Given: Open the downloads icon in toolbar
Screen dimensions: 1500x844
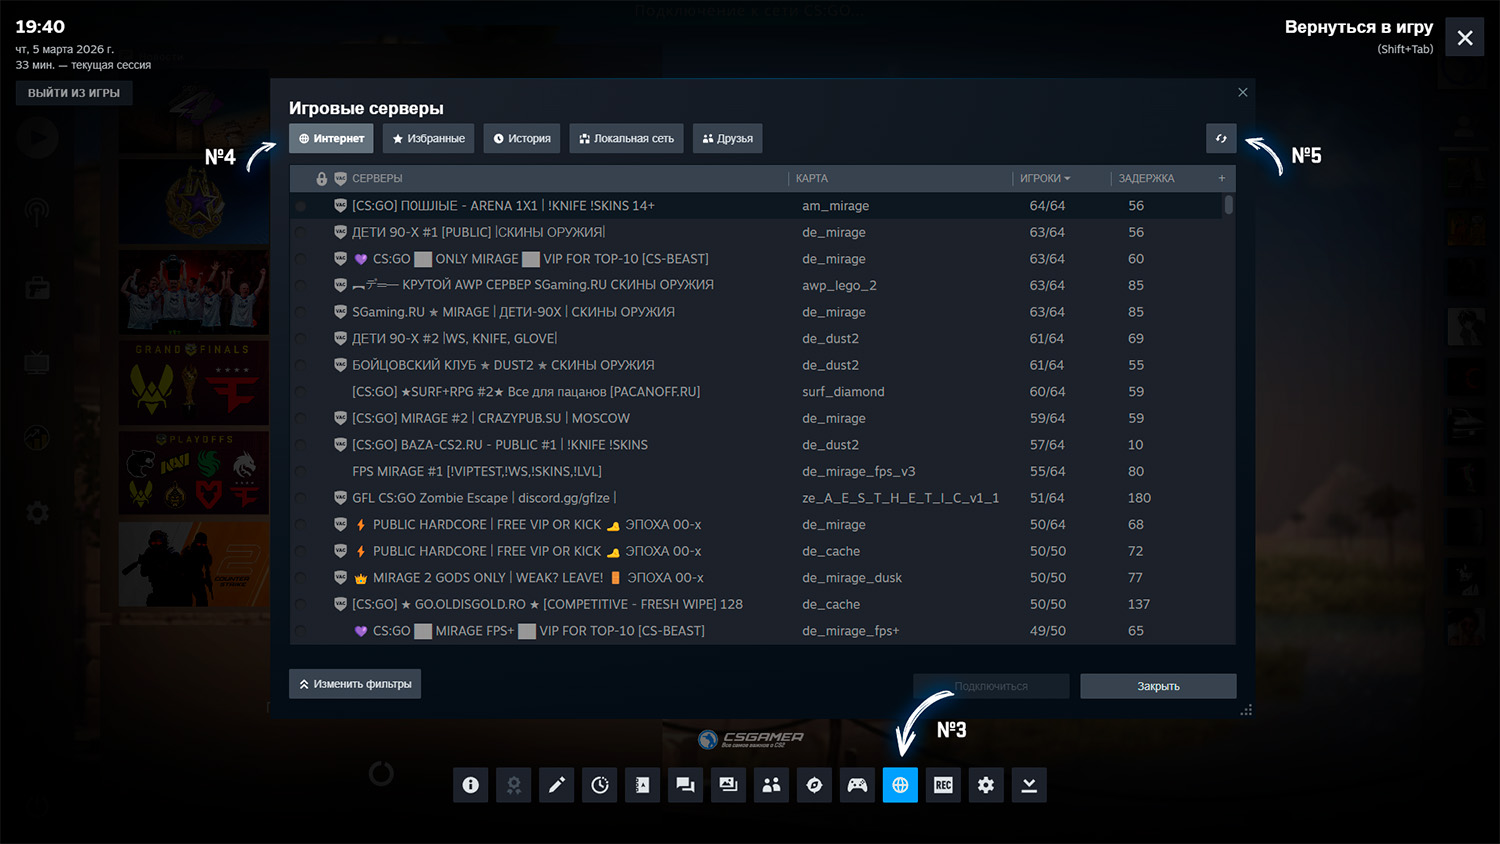Looking at the screenshot, I should click(1029, 785).
